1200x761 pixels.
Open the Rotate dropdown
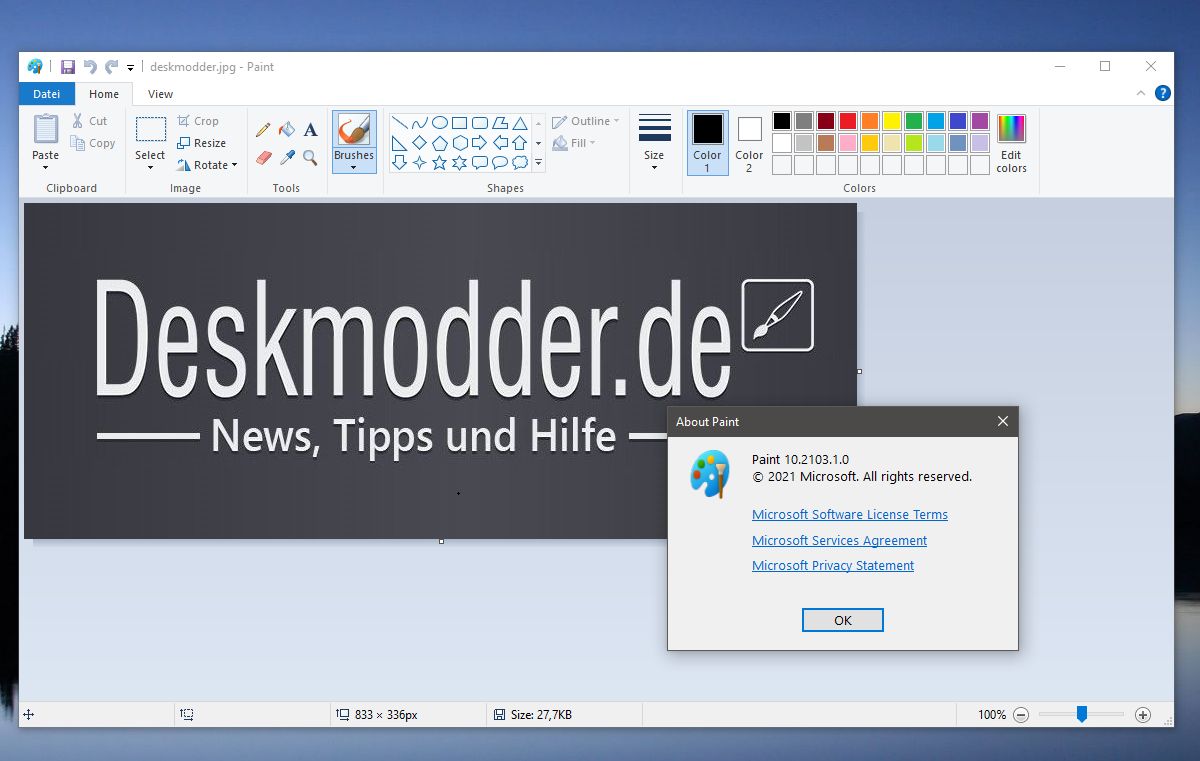point(207,165)
